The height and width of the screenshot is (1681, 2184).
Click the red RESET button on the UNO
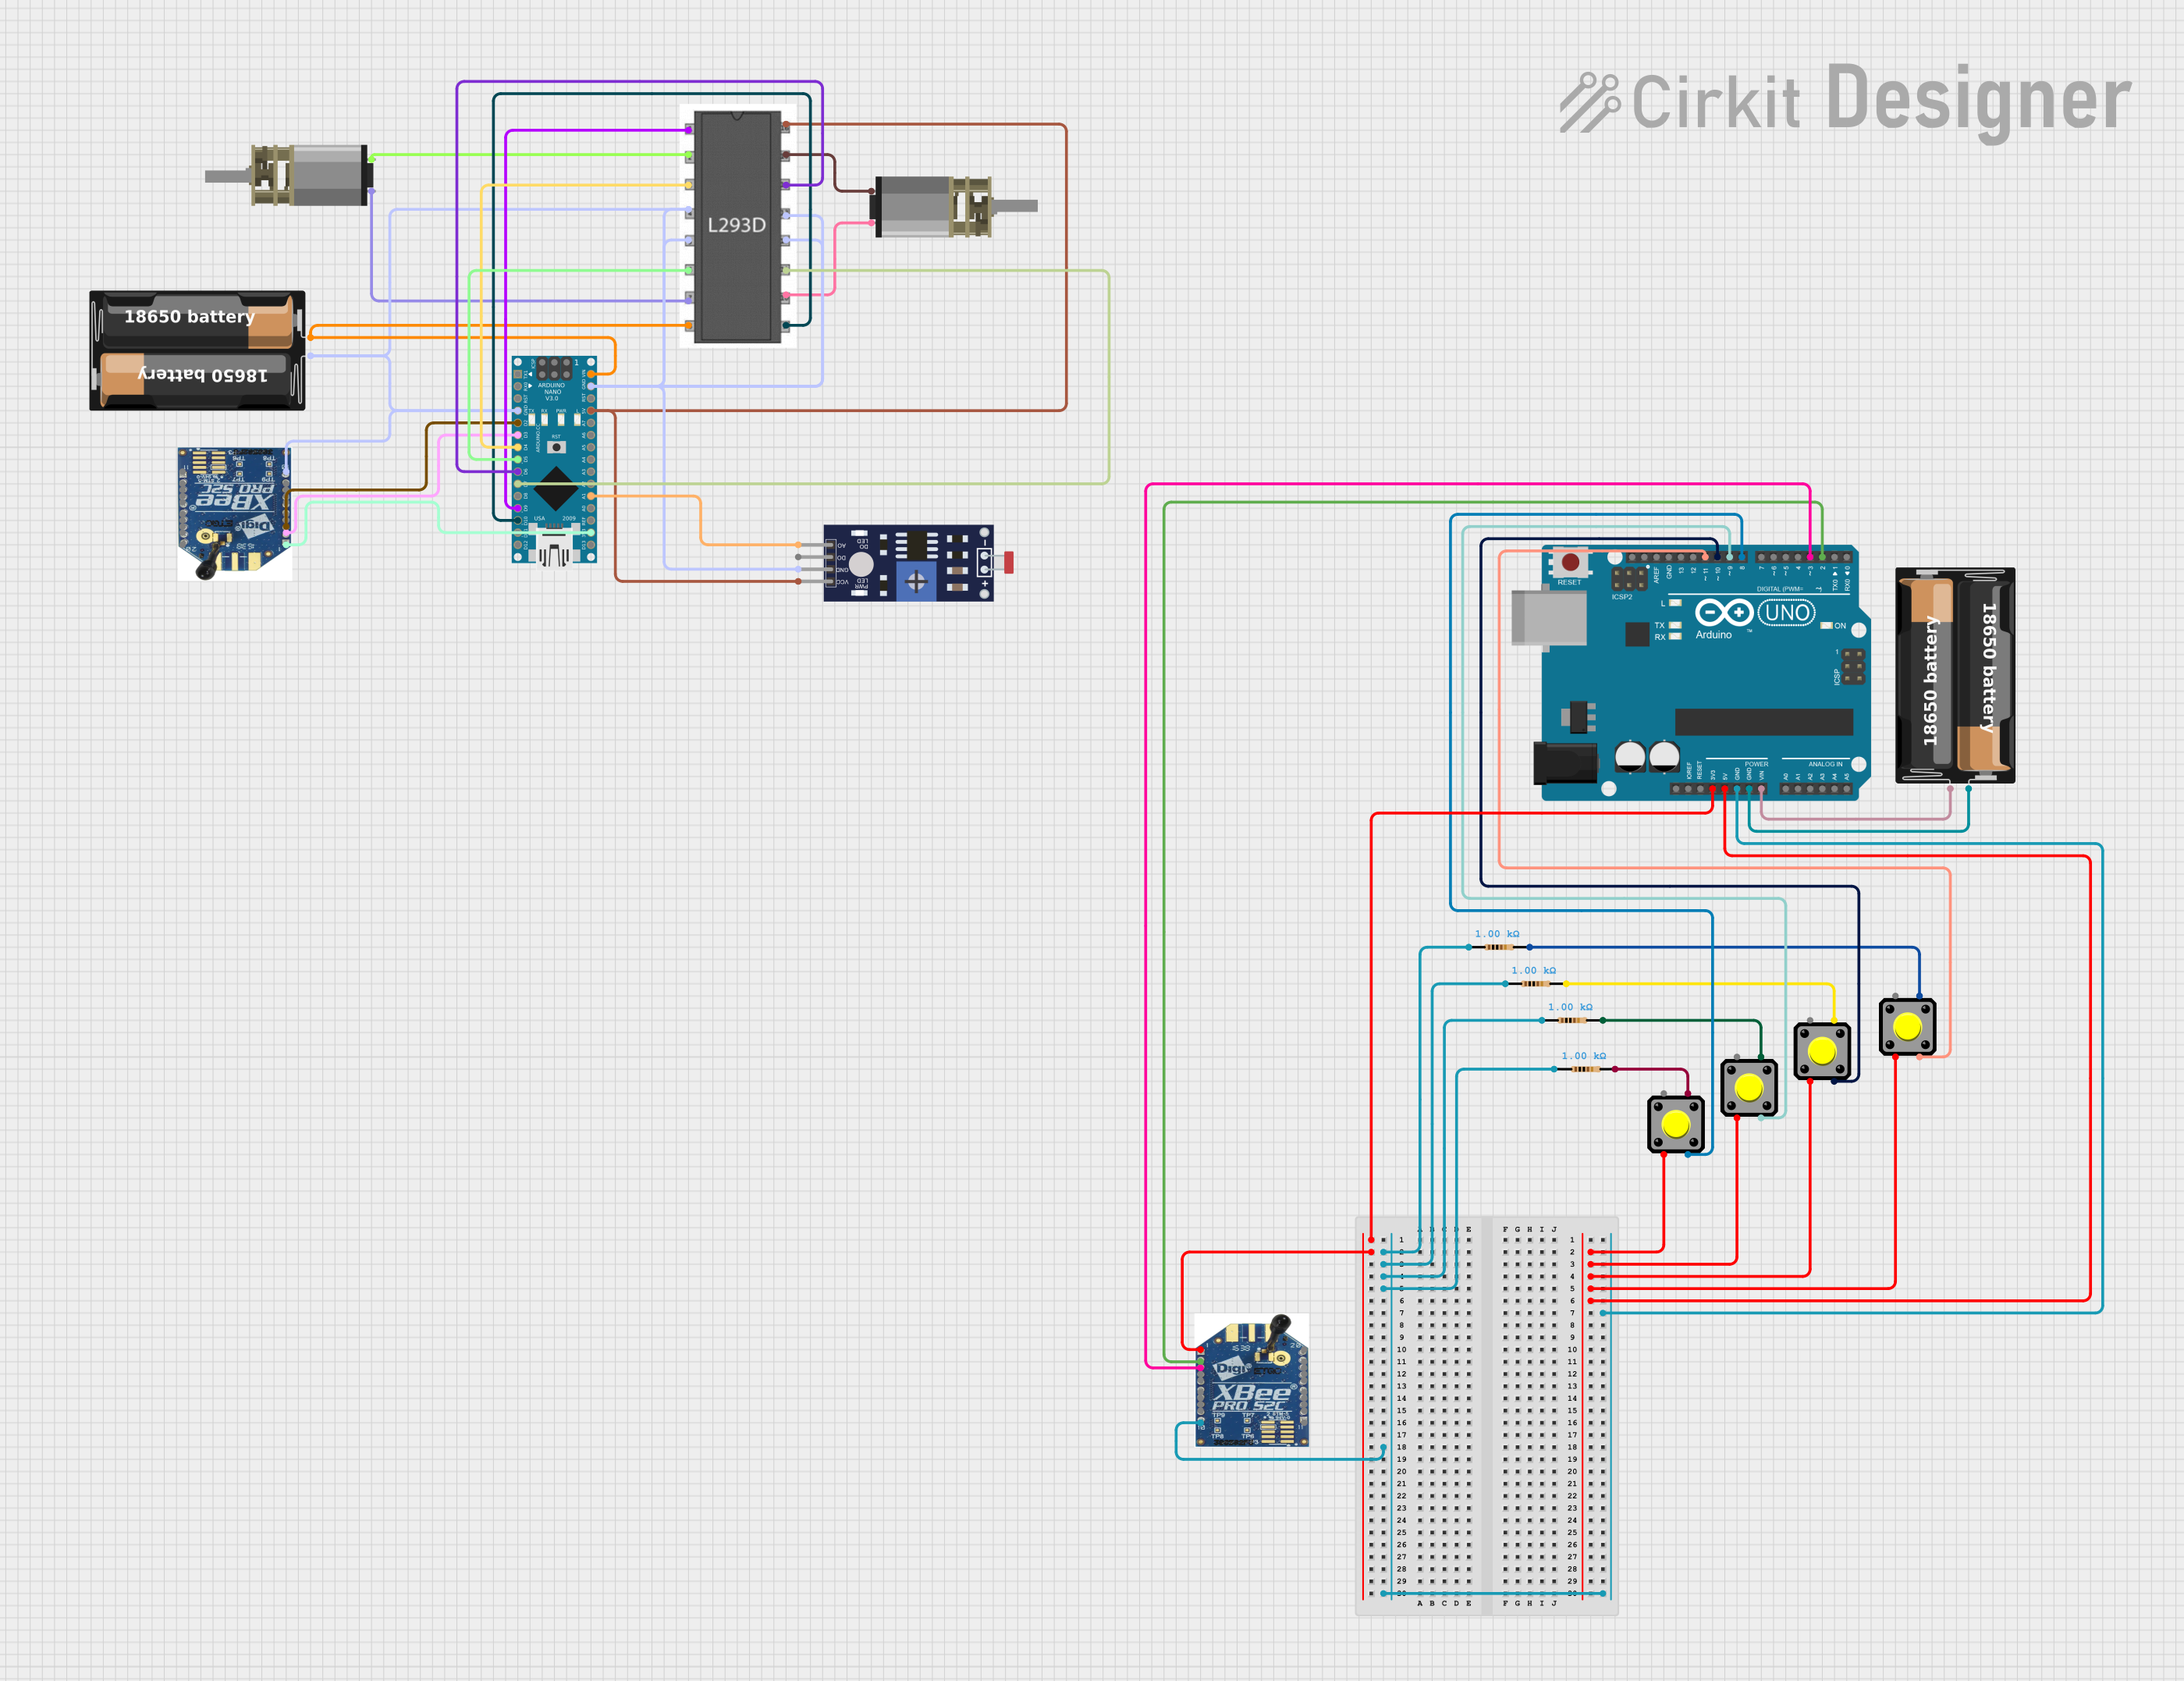click(1570, 563)
